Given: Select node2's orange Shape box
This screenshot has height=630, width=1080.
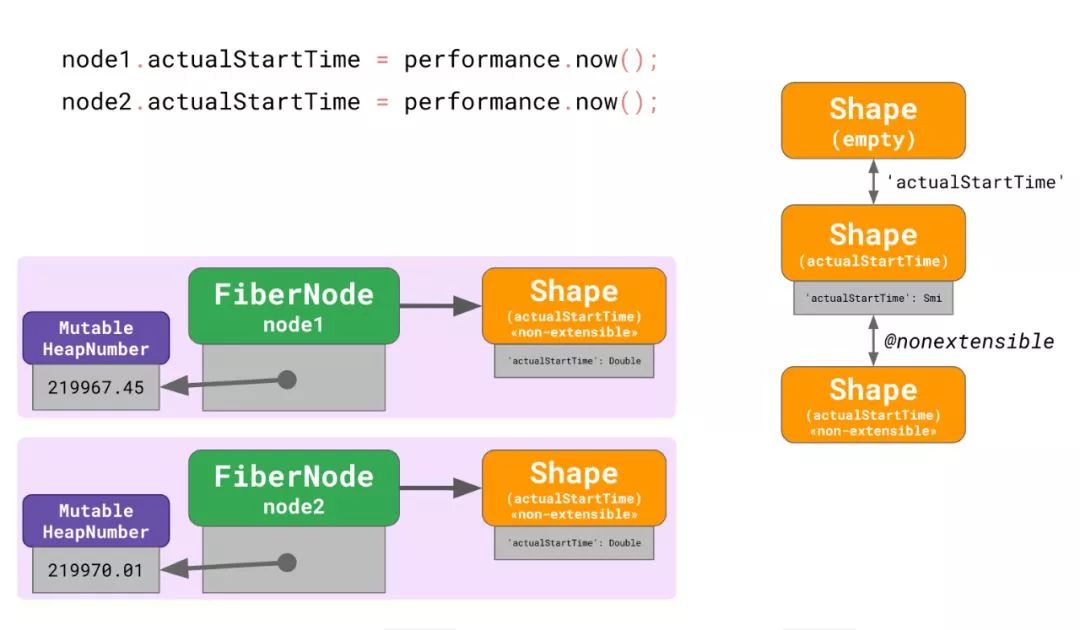Looking at the screenshot, I should [574, 488].
